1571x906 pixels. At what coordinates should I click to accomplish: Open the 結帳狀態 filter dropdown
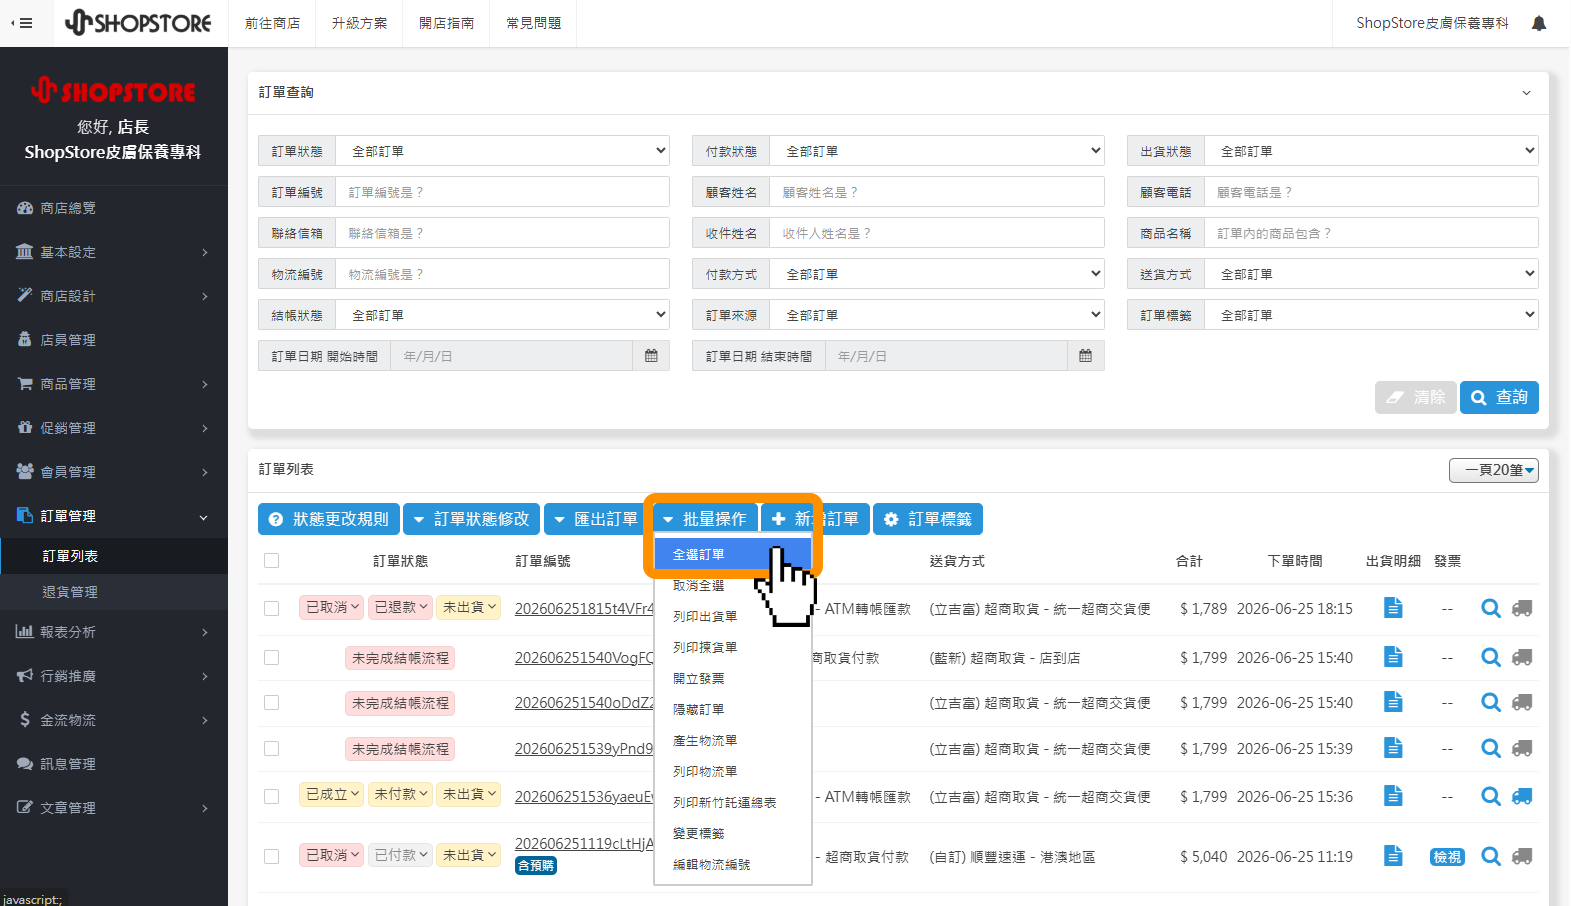tap(502, 315)
